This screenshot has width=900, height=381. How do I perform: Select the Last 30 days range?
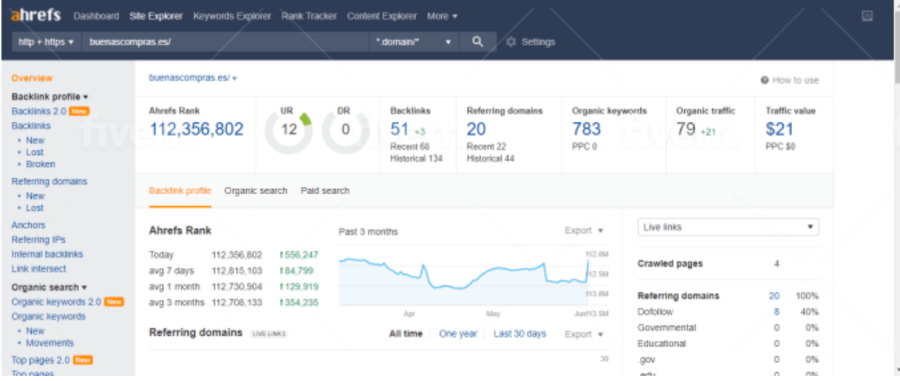(x=520, y=334)
